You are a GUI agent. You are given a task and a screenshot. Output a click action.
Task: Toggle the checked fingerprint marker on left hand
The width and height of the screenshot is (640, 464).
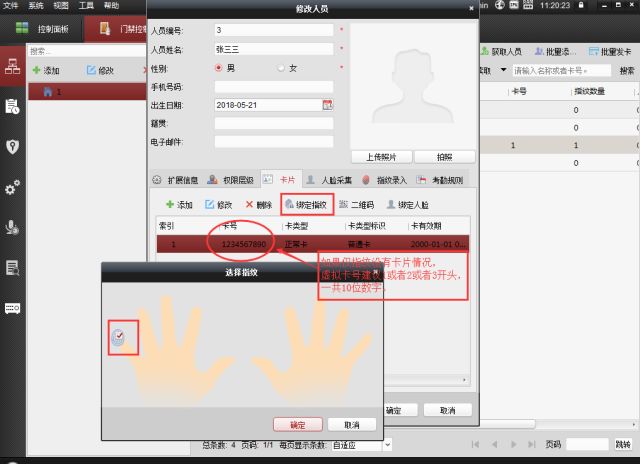click(119, 338)
